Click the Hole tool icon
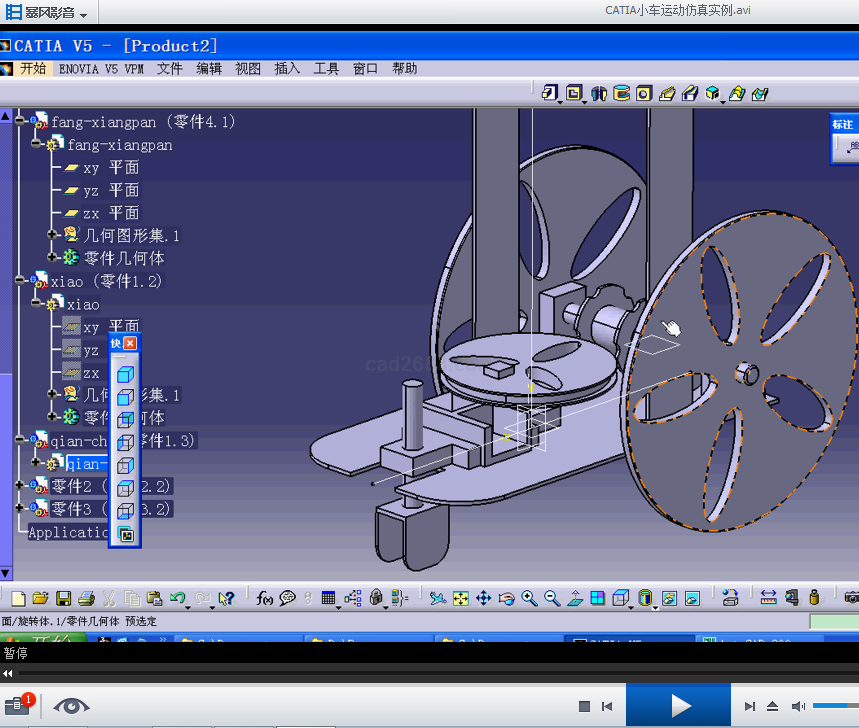The height and width of the screenshot is (728, 859). pyautogui.click(x=643, y=93)
